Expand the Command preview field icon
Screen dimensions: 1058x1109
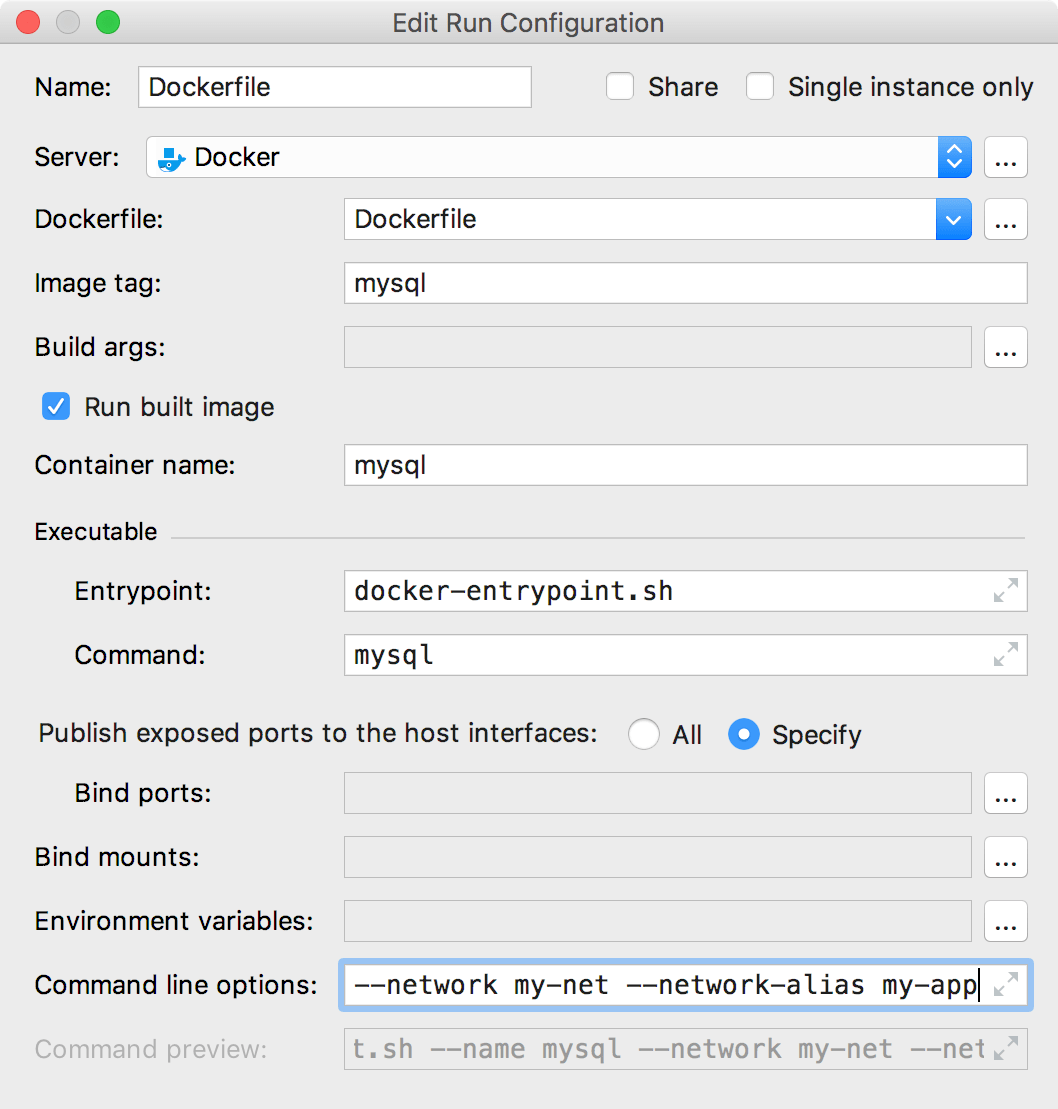click(x=1006, y=1047)
